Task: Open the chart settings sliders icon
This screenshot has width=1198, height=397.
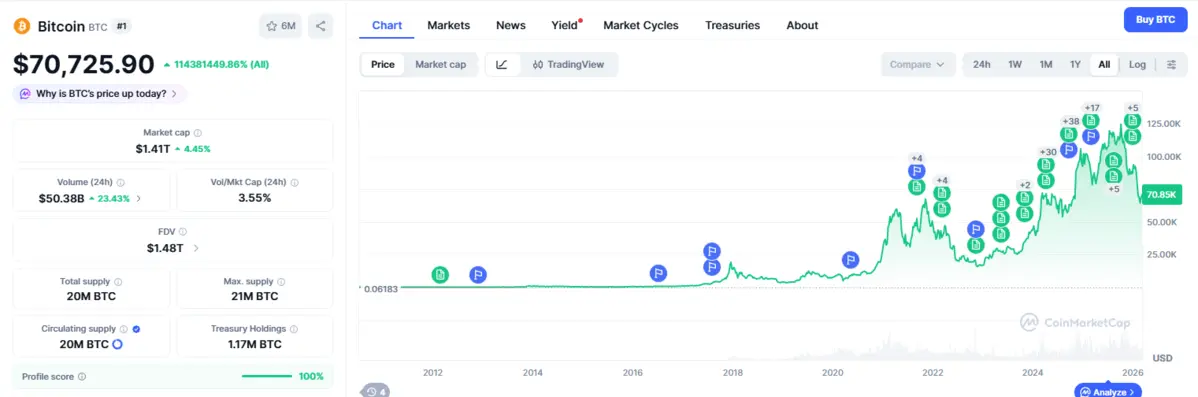Action: coord(1171,65)
